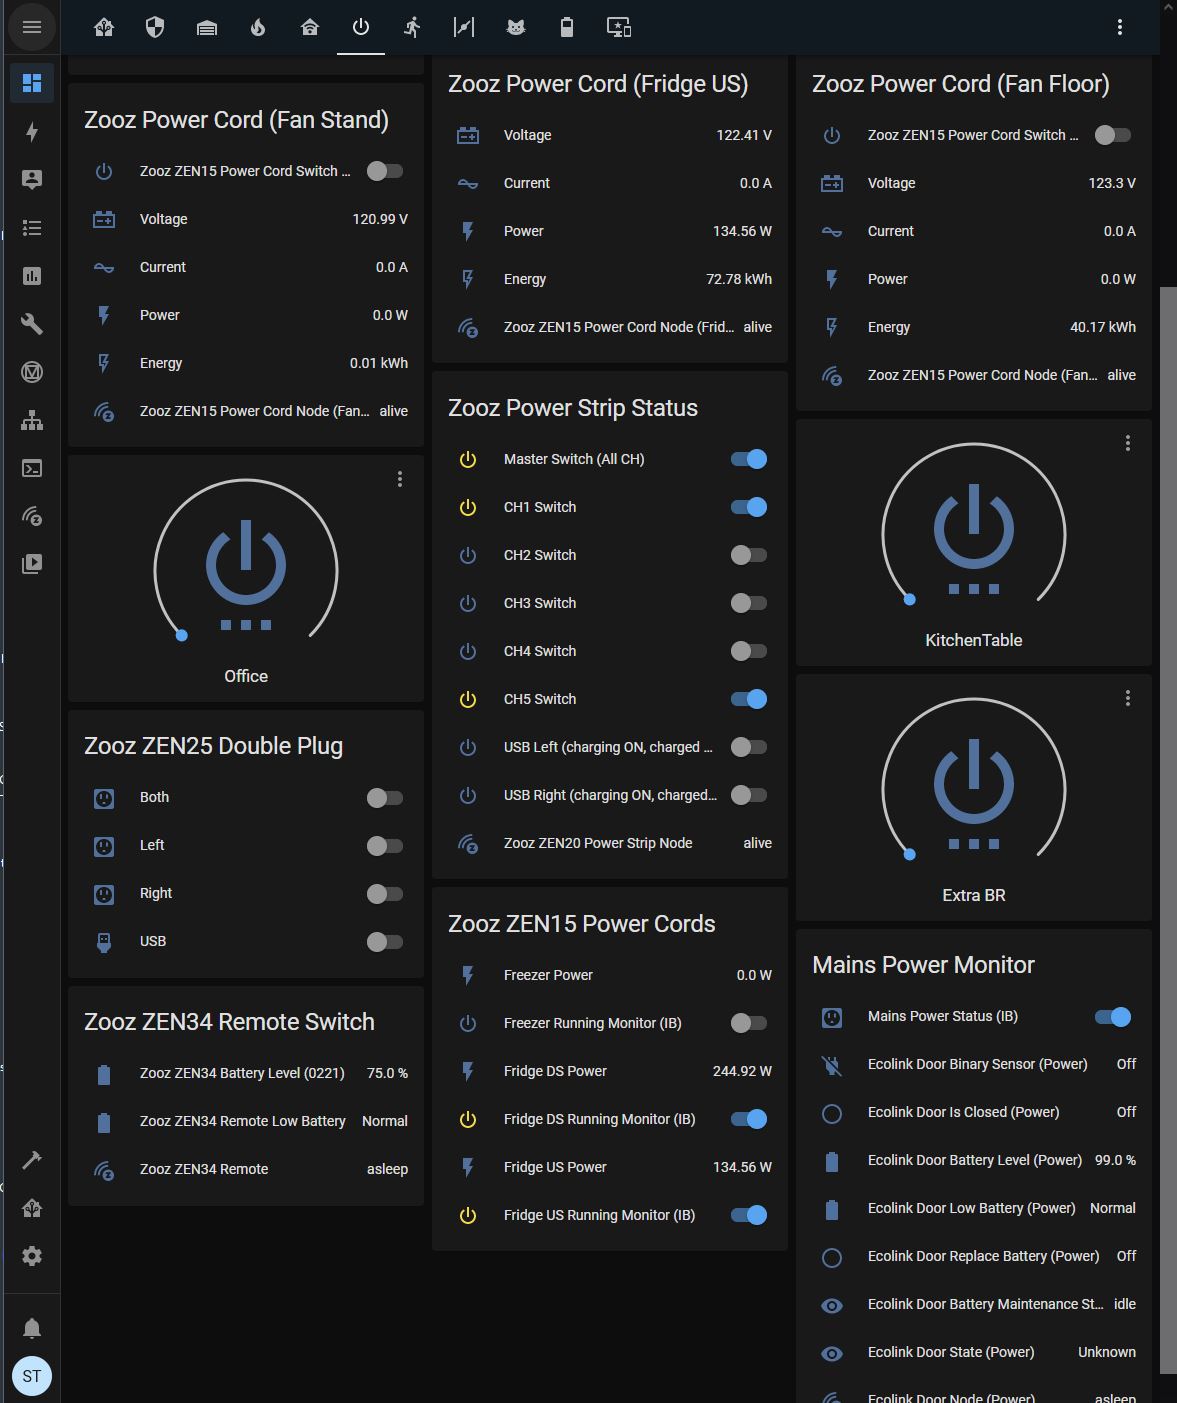Image resolution: width=1177 pixels, height=1403 pixels.
Task: Click the Fridge US Voltage battery icon
Action: tap(468, 135)
